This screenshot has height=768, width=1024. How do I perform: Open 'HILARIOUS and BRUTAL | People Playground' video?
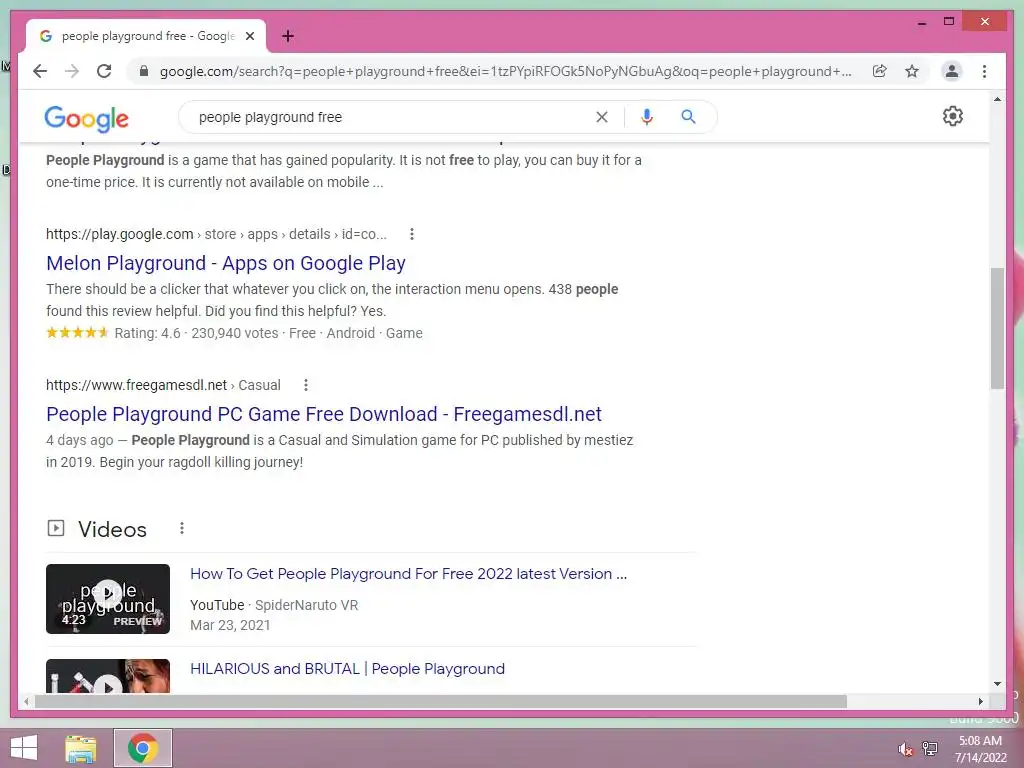(x=347, y=669)
